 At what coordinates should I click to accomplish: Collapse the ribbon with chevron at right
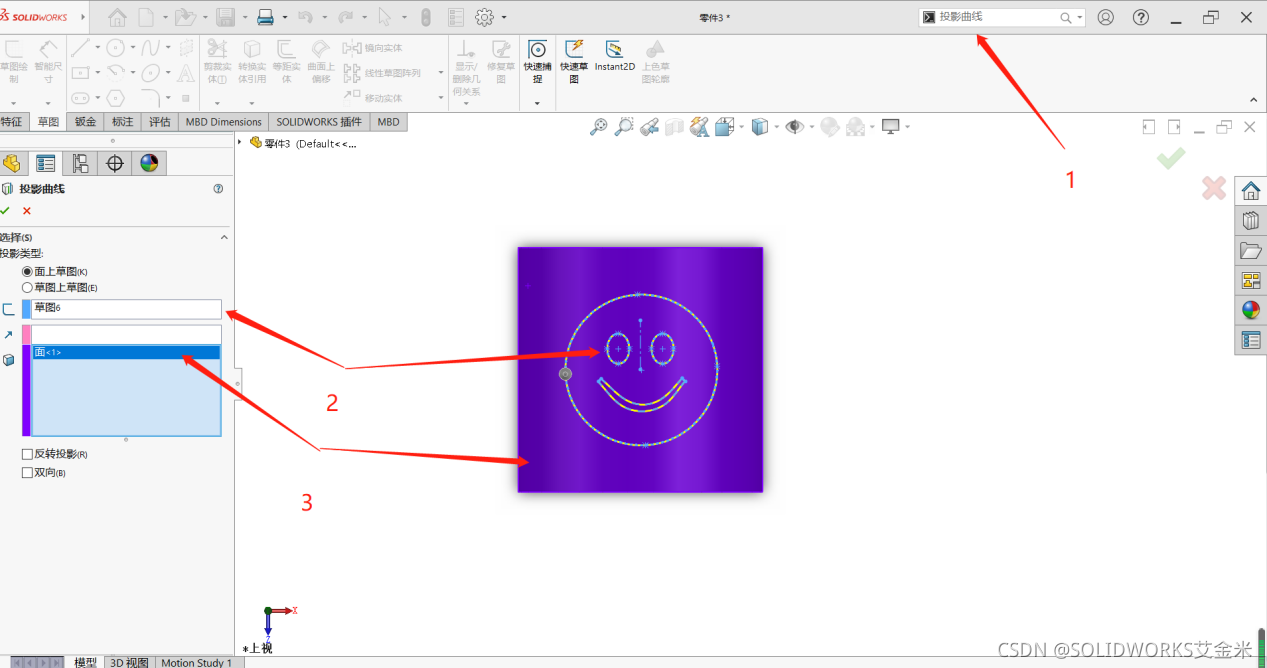click(x=1254, y=100)
